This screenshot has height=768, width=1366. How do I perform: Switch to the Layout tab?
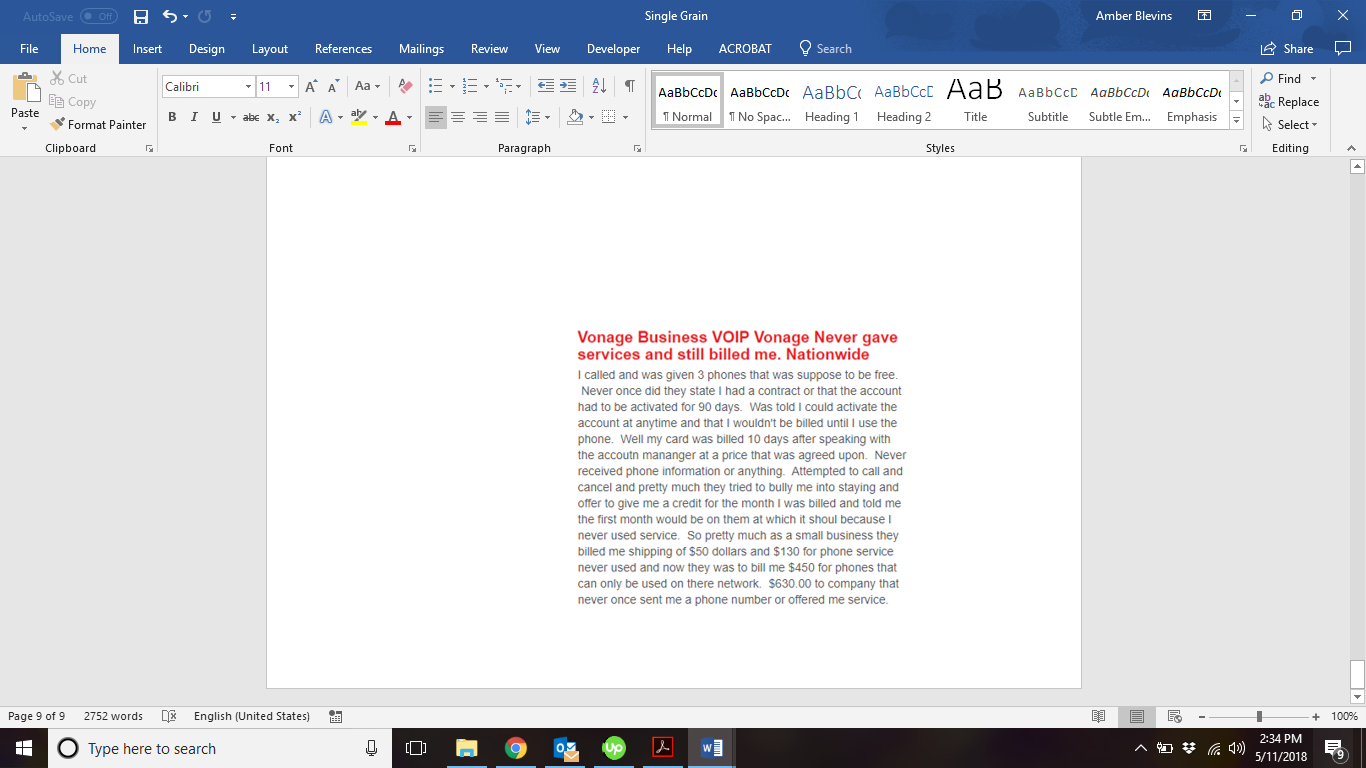tap(270, 48)
